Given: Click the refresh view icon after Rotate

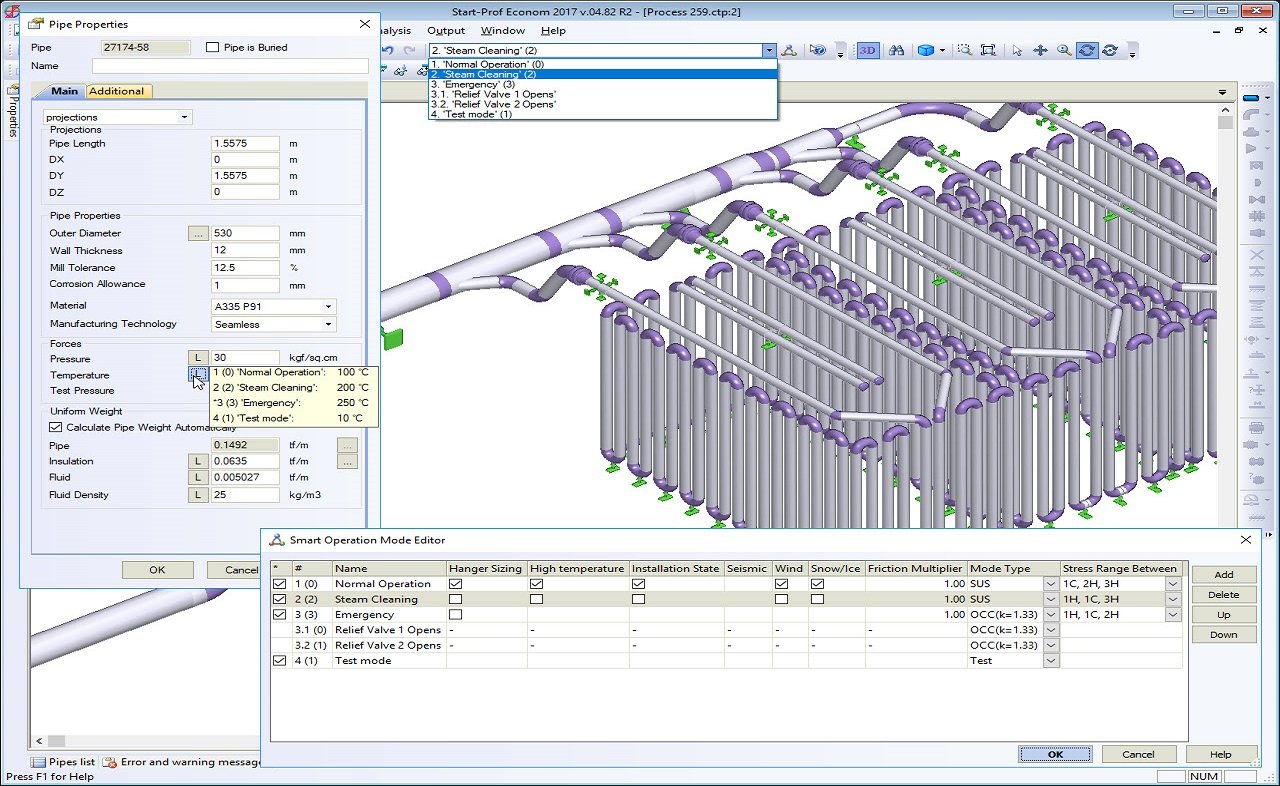Looking at the screenshot, I should (x=1110, y=50).
